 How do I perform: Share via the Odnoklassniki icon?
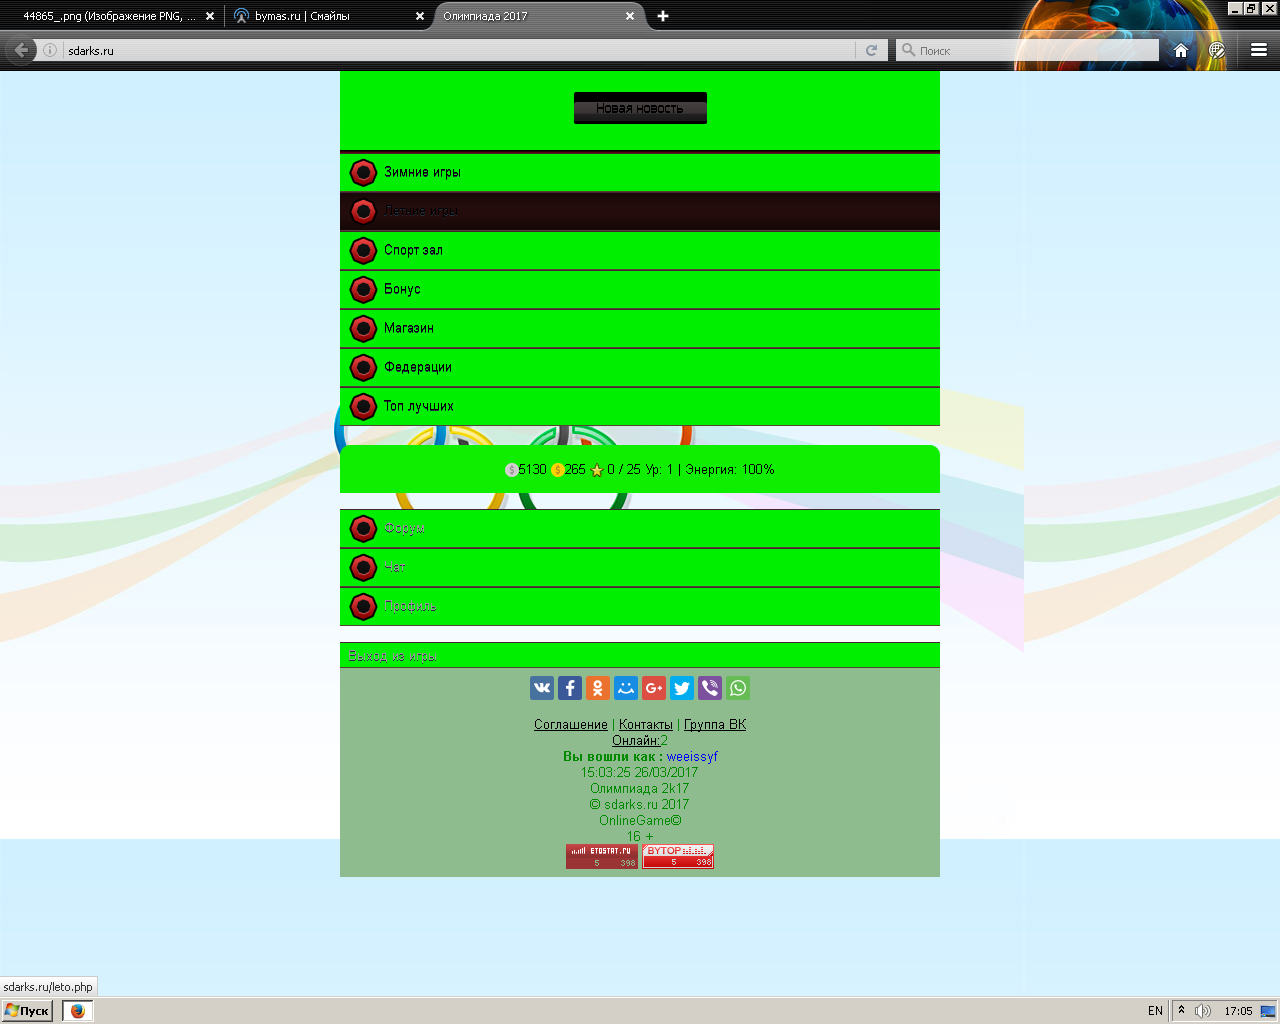point(598,688)
